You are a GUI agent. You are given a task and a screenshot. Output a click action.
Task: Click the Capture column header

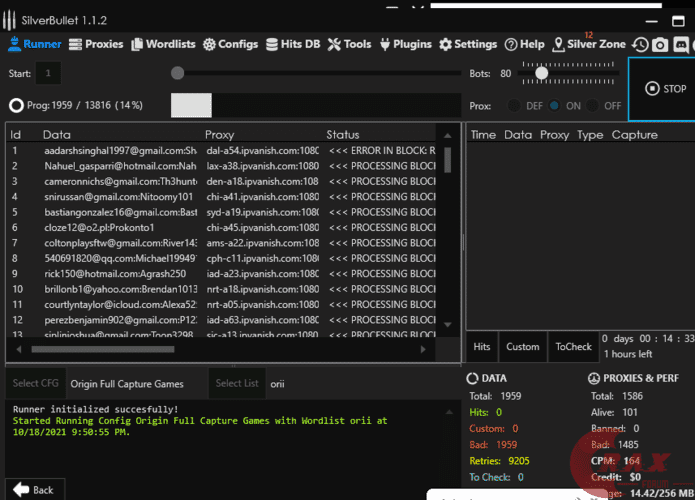pos(635,135)
